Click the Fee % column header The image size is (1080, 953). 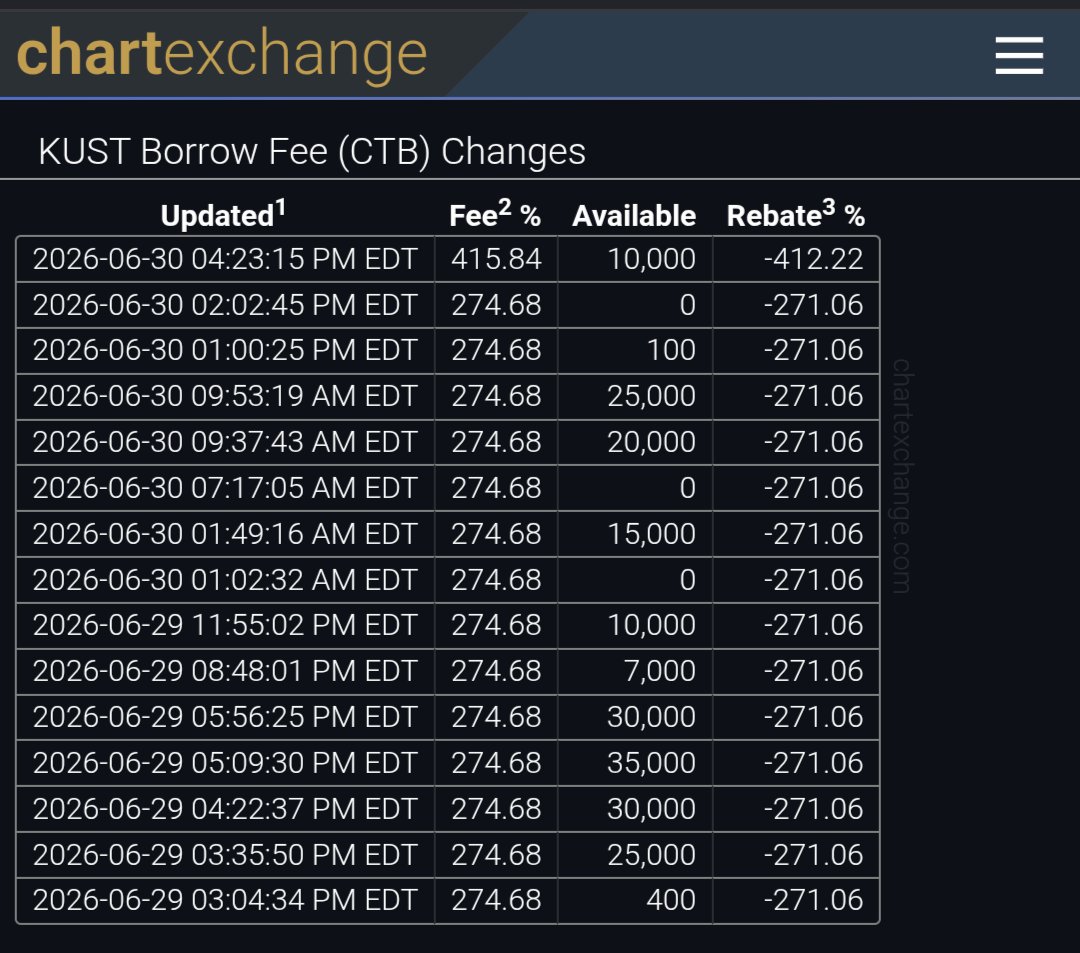[x=495, y=214]
